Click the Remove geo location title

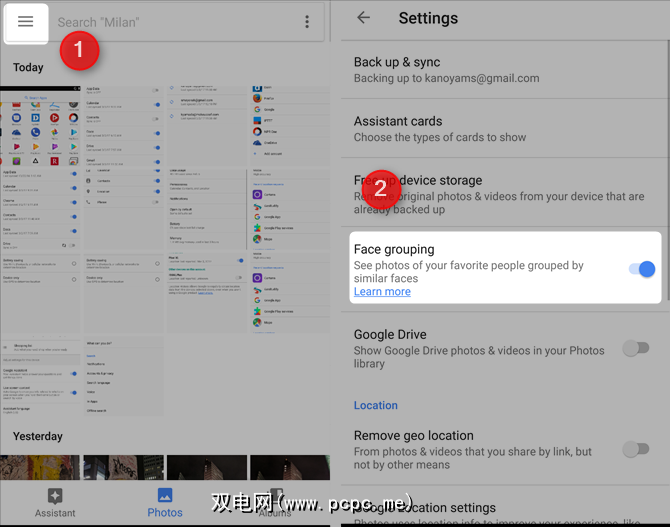click(x=414, y=436)
